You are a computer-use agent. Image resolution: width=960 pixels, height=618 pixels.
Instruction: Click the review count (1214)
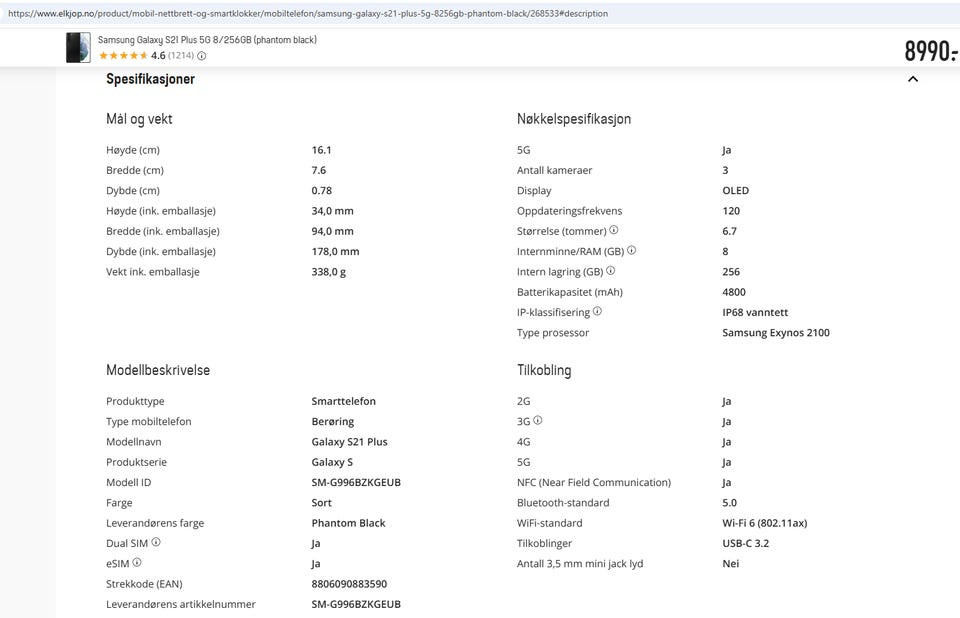(x=181, y=56)
